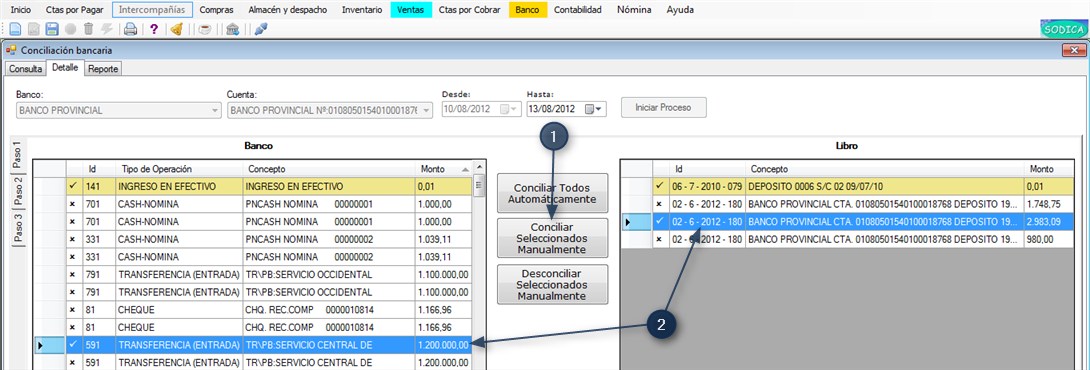
Task: Toggle the check mark on row 141
Action: pos(73,186)
